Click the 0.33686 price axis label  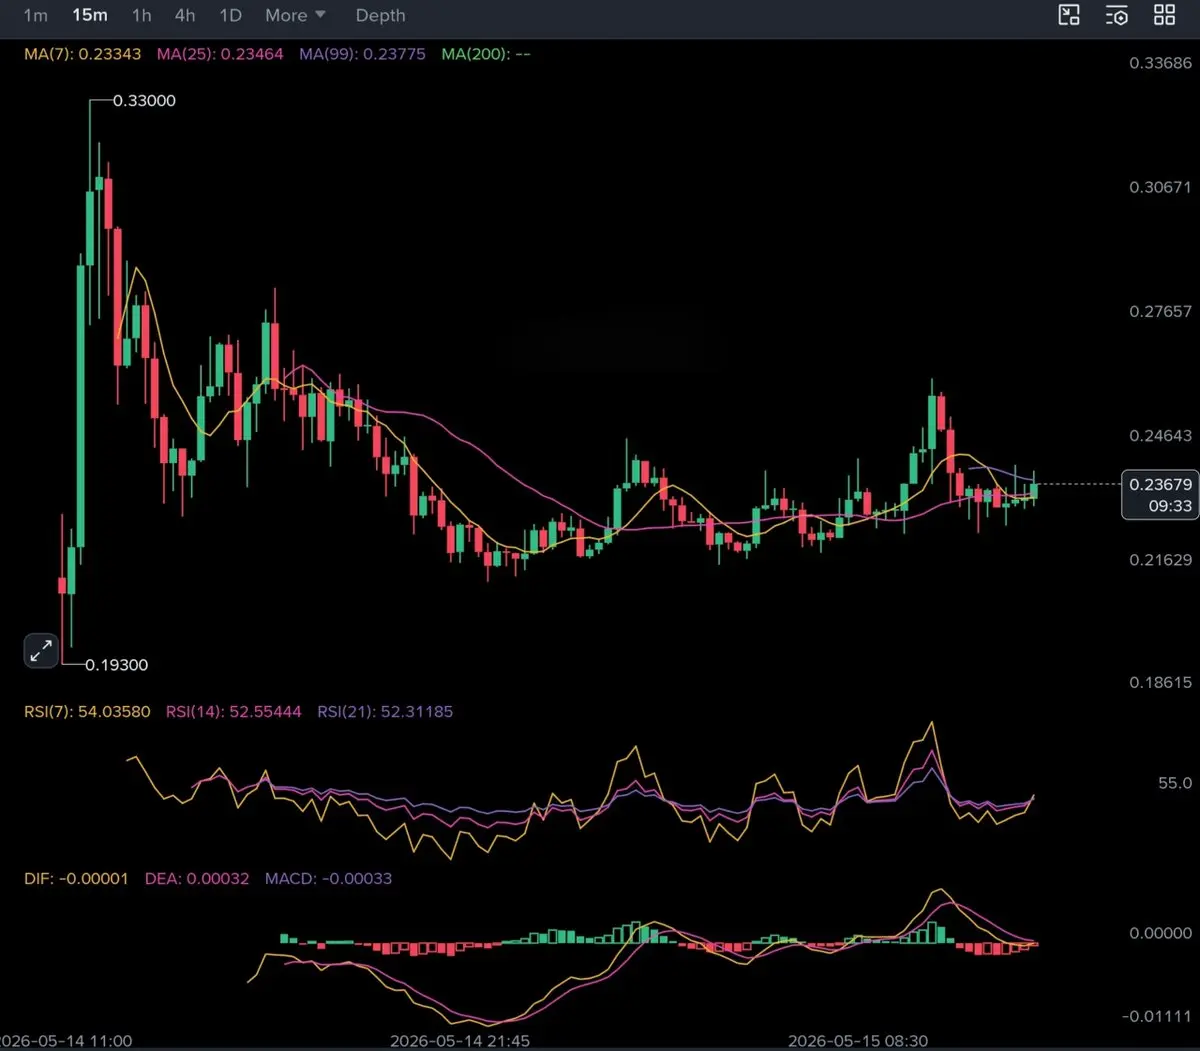coord(1160,63)
